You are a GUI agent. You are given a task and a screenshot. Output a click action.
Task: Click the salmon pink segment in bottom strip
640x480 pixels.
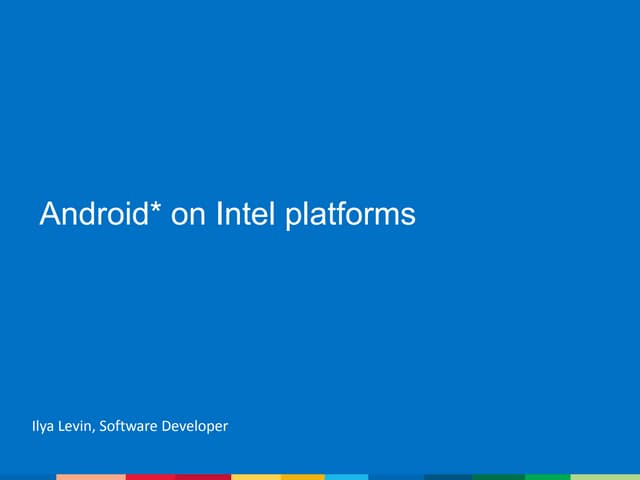point(90,477)
